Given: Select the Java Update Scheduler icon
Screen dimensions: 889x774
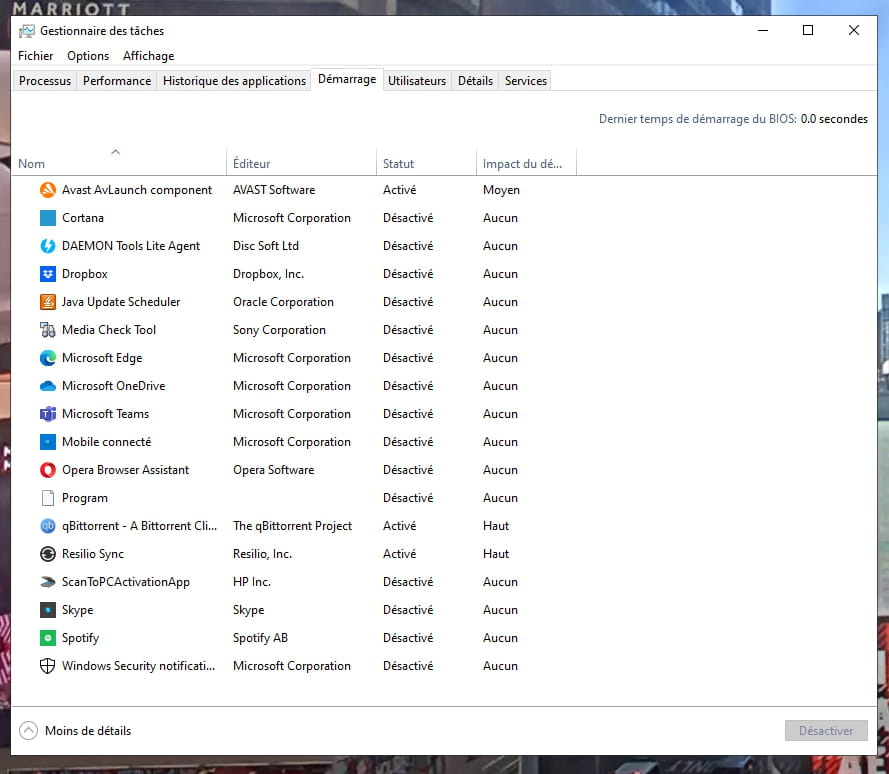Looking at the screenshot, I should (48, 302).
